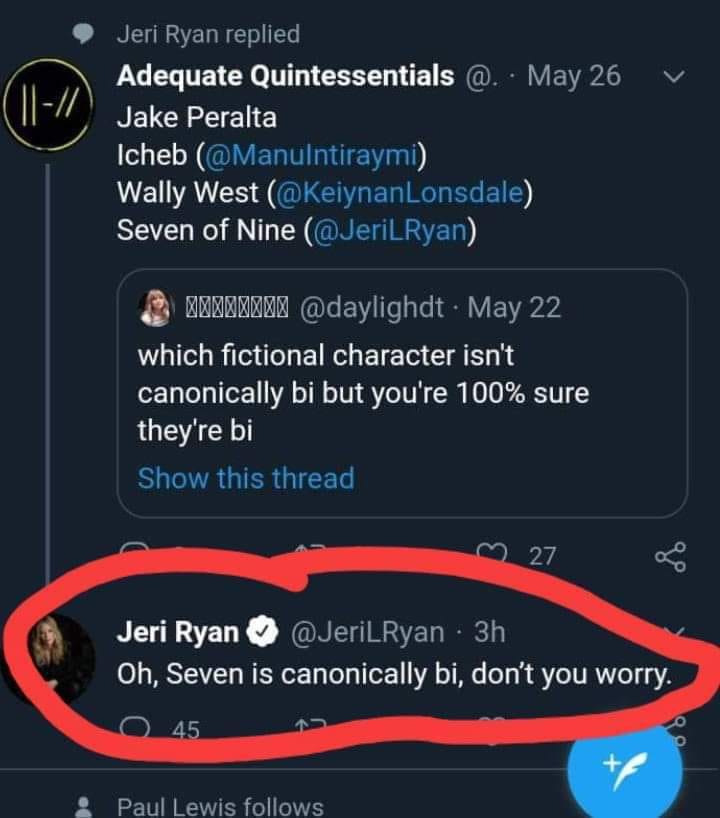Click 'Show this thread' link
Image resolution: width=720 pixels, height=818 pixels.
coord(245,478)
